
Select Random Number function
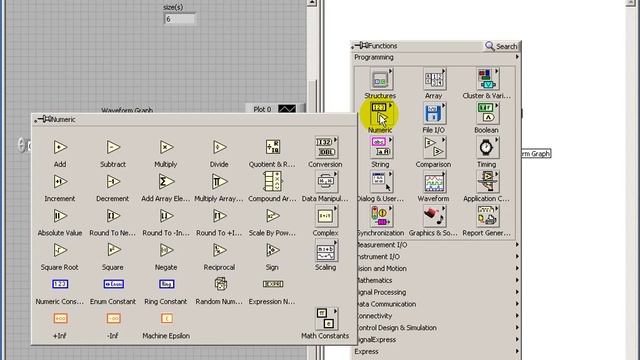tap(220, 284)
